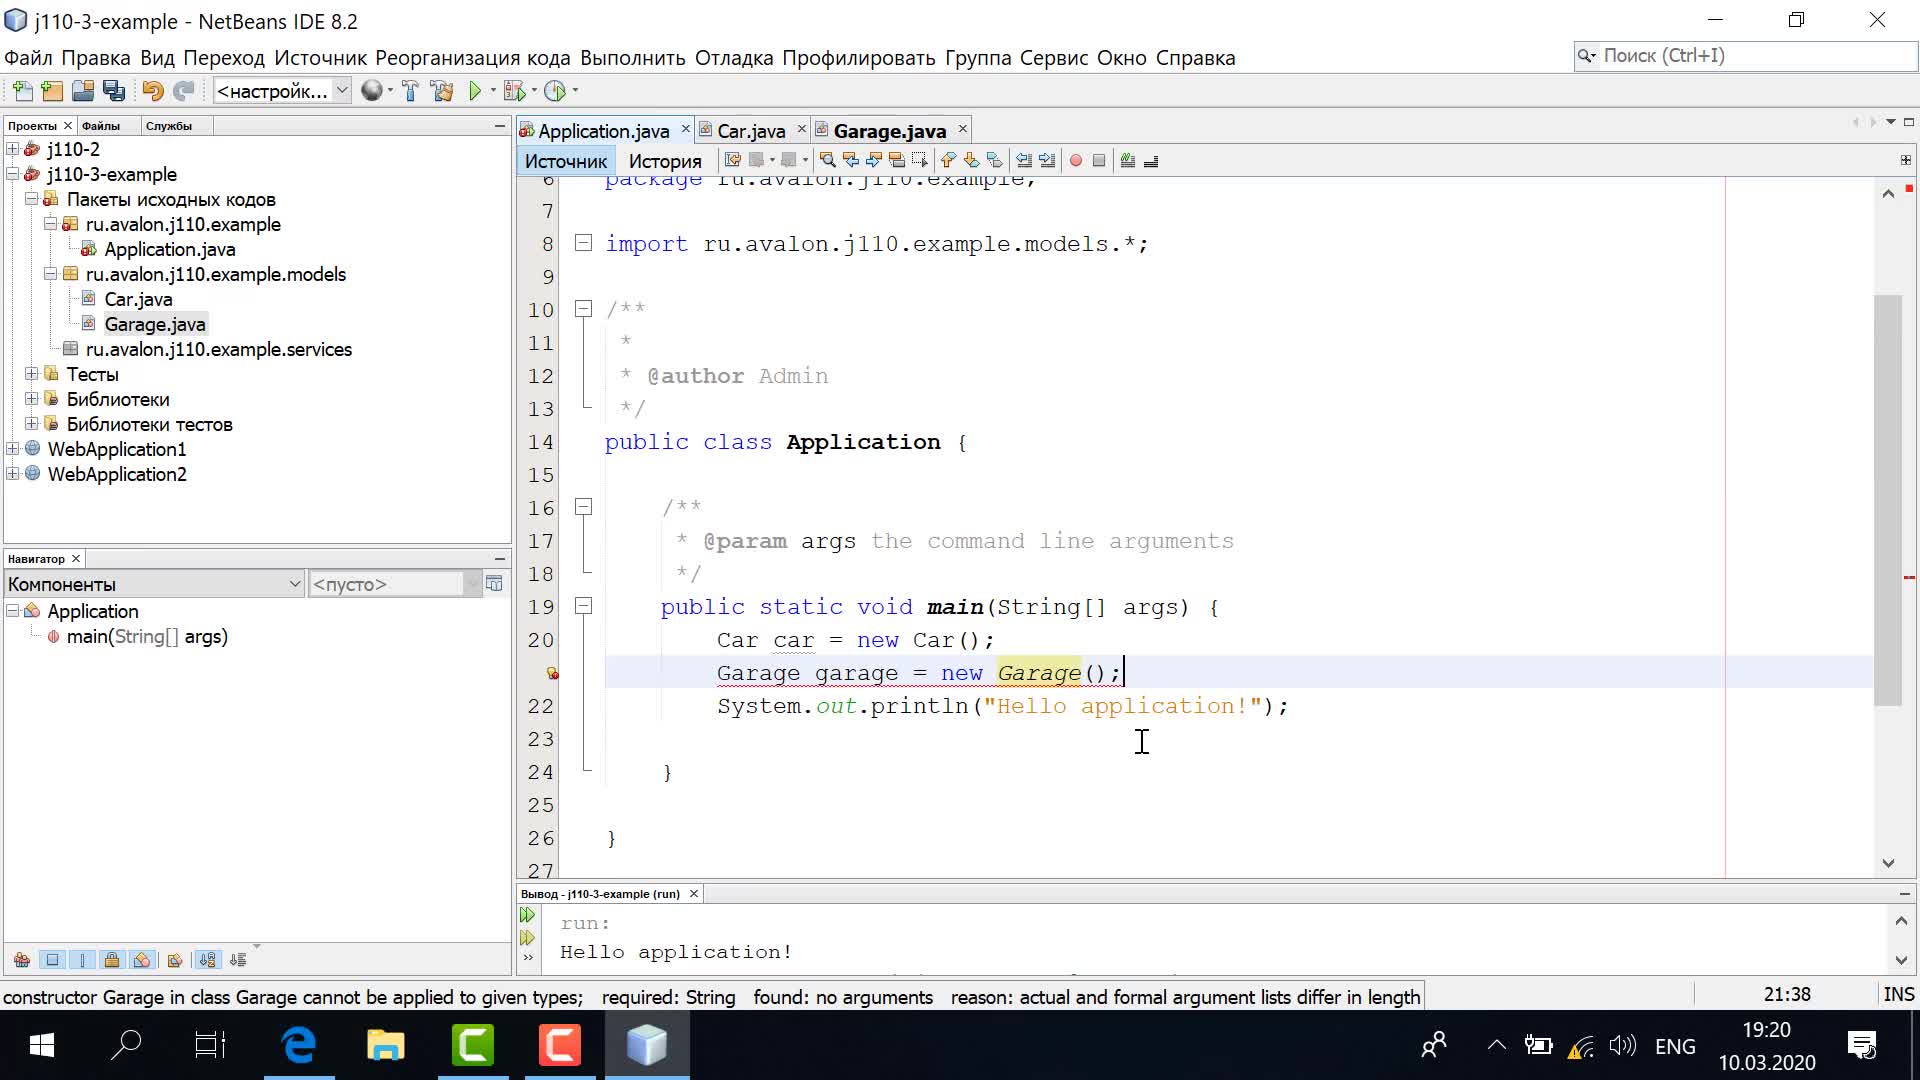The height and width of the screenshot is (1080, 1920).
Task: Toggle Show Inherited Members in Navigator
Action: coord(22,960)
